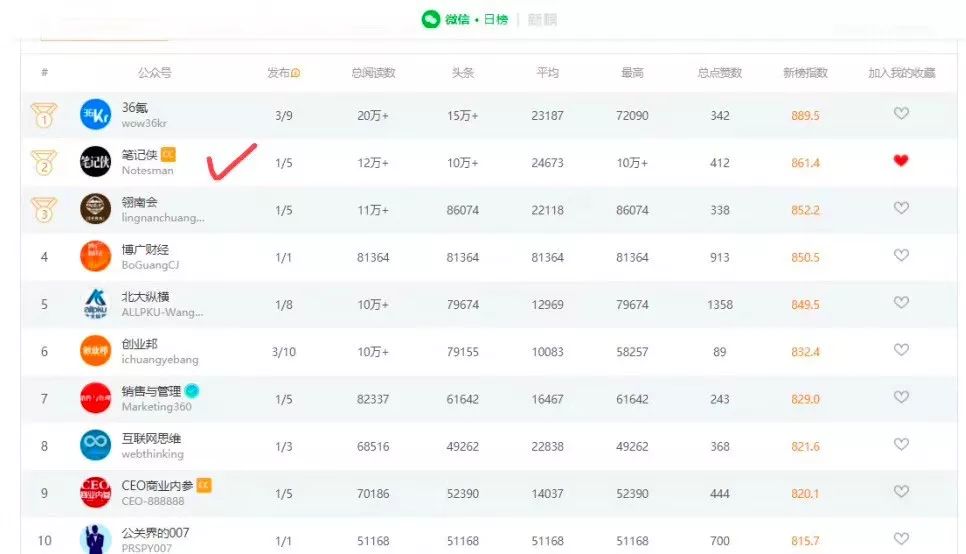This screenshot has height=554, width=966.
Task: Click the Marketing360 account ID
Action: click(156, 407)
